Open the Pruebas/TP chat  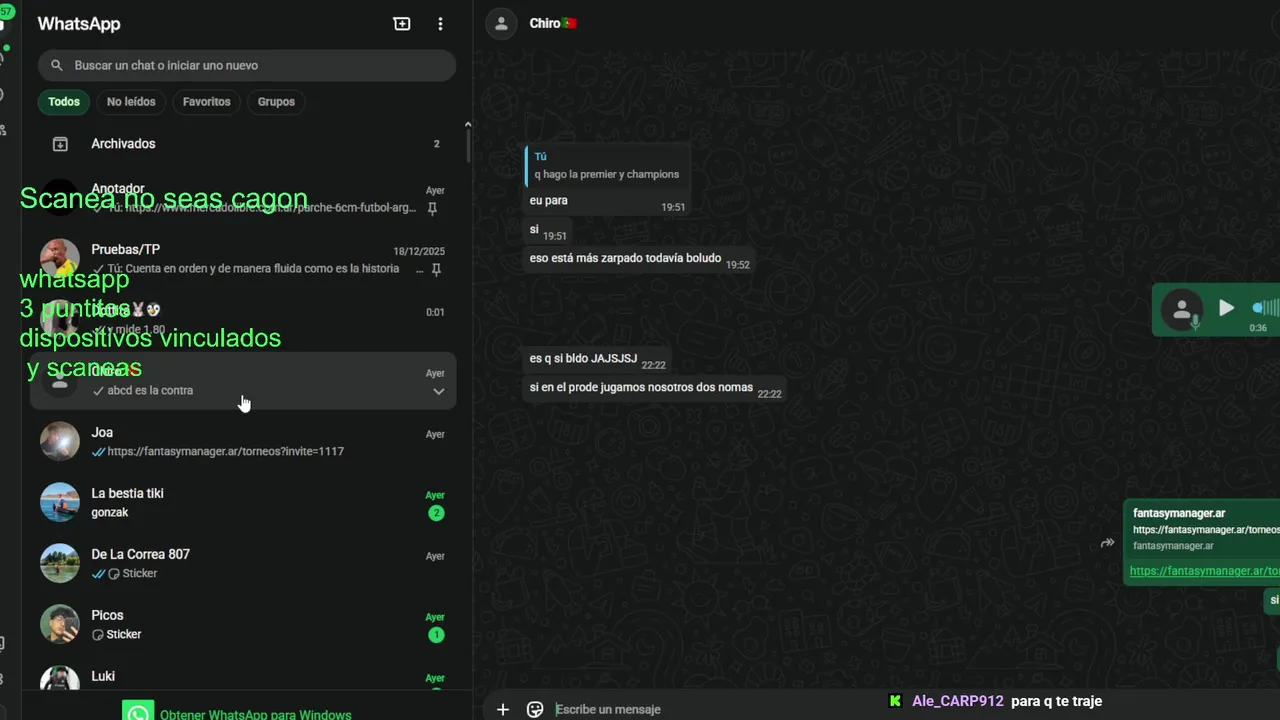tap(243, 259)
